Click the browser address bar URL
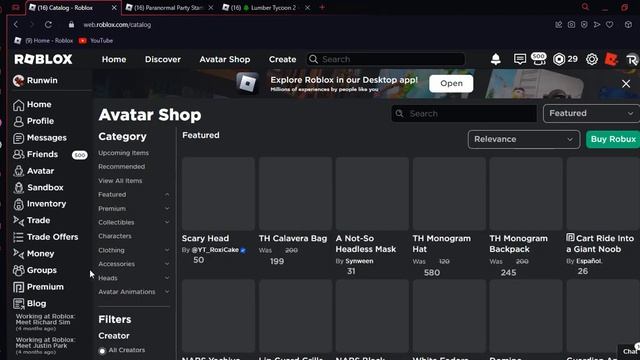Image resolution: width=640 pixels, height=360 pixels. coord(117,25)
